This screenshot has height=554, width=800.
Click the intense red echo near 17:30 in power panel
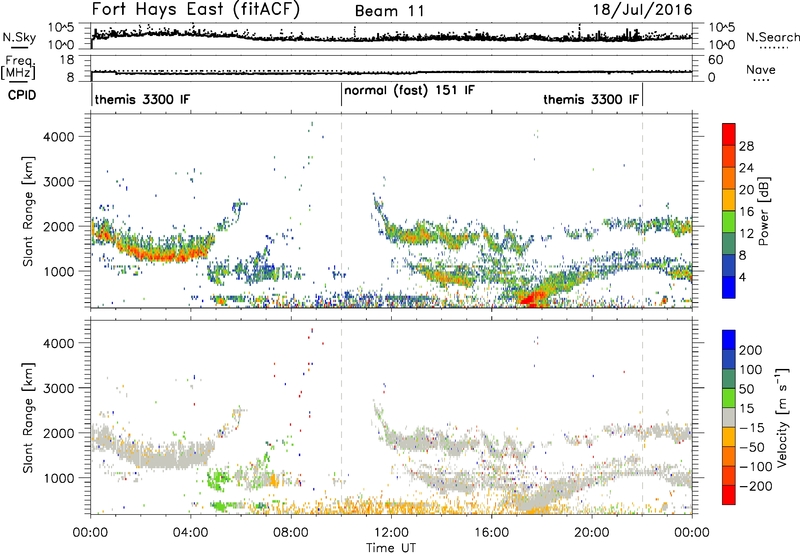coord(532,298)
